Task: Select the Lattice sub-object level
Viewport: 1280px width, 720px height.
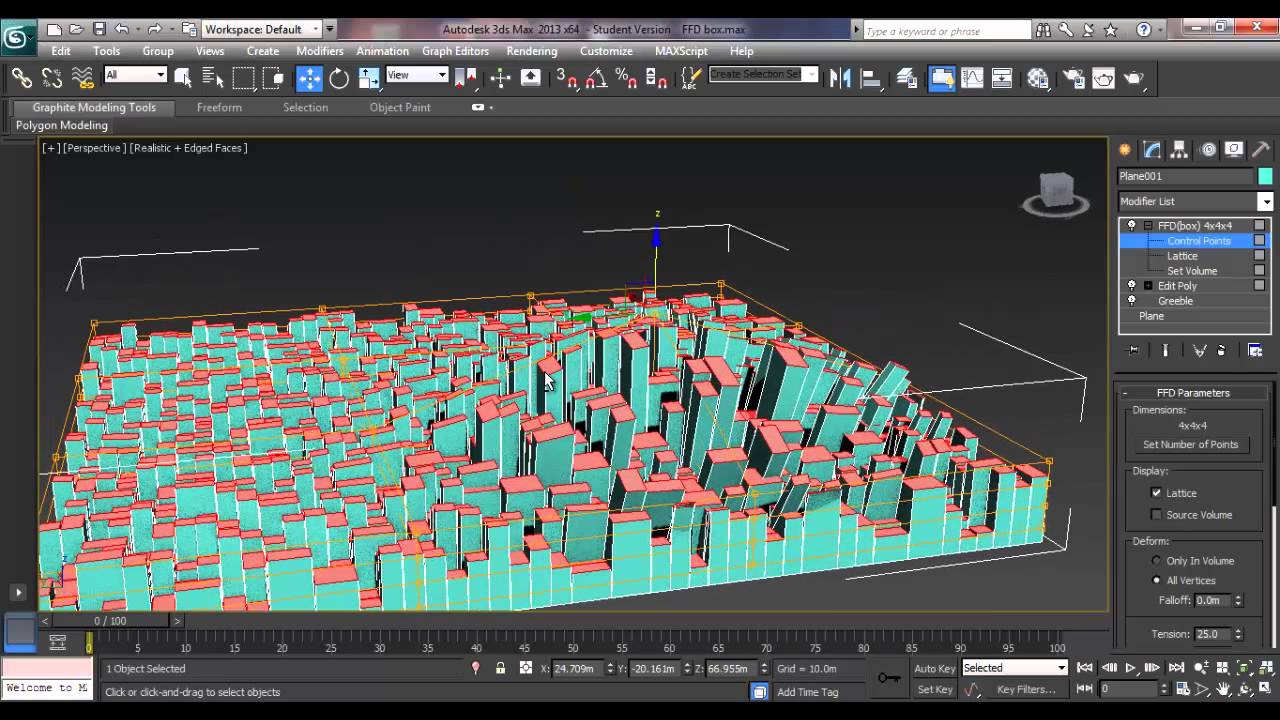Action: click(1182, 256)
